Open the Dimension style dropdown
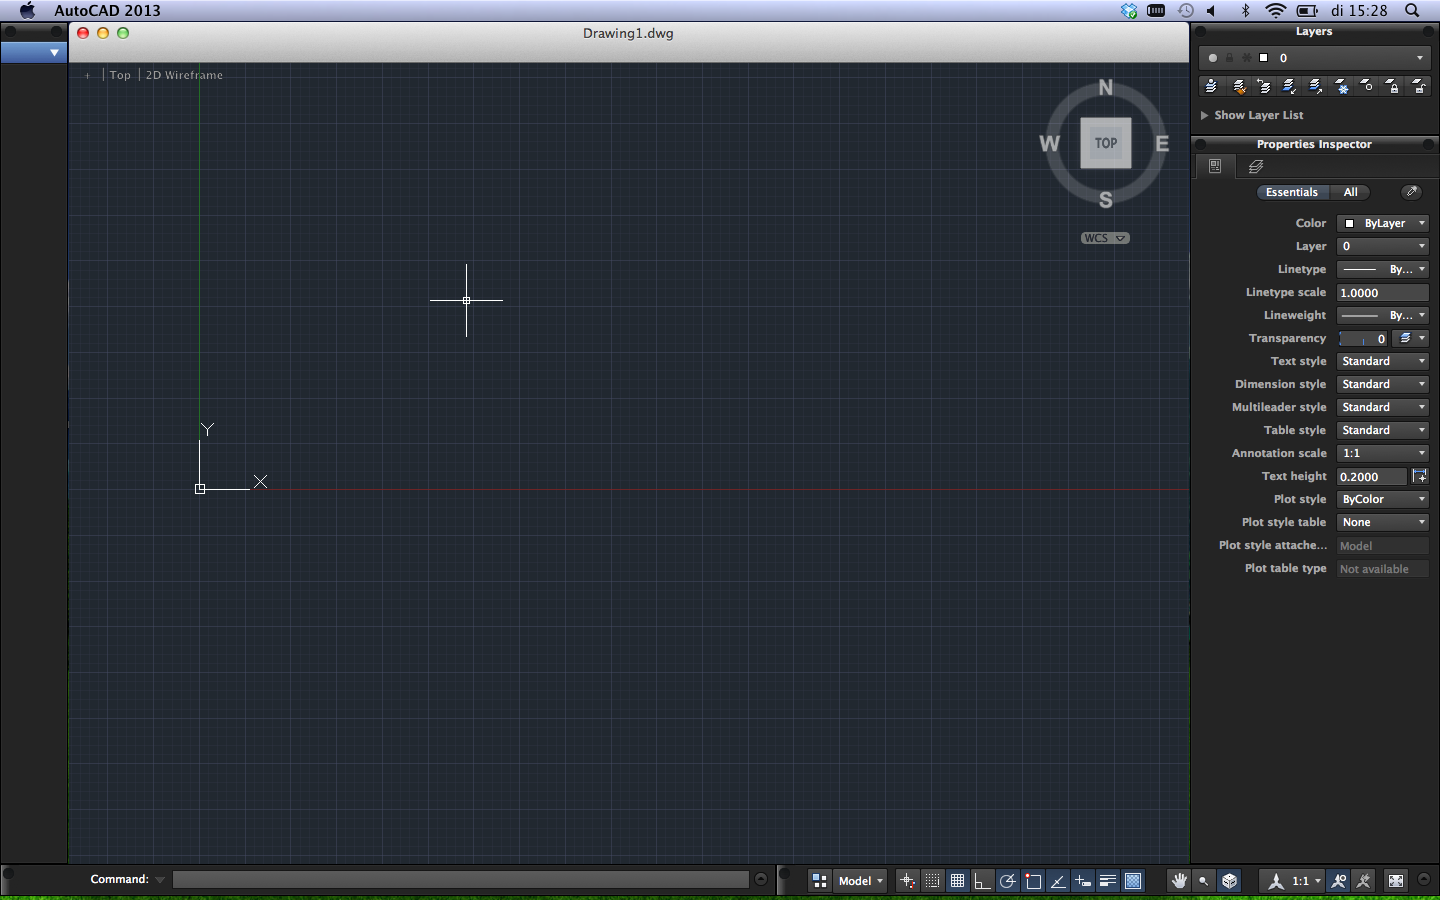1440x900 pixels. (1383, 384)
